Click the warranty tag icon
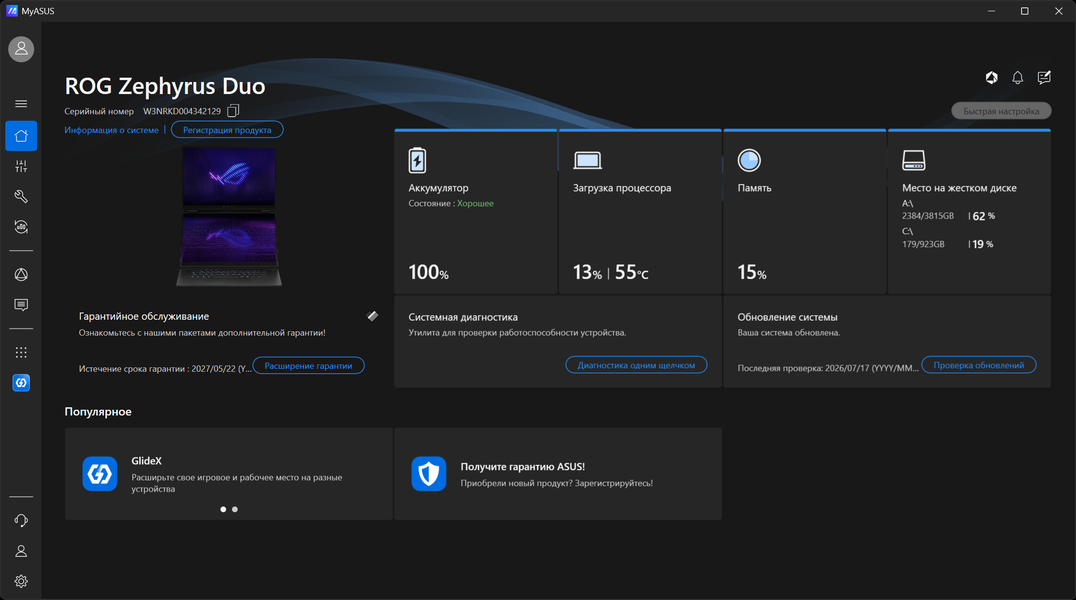1076x600 pixels. tap(372, 316)
